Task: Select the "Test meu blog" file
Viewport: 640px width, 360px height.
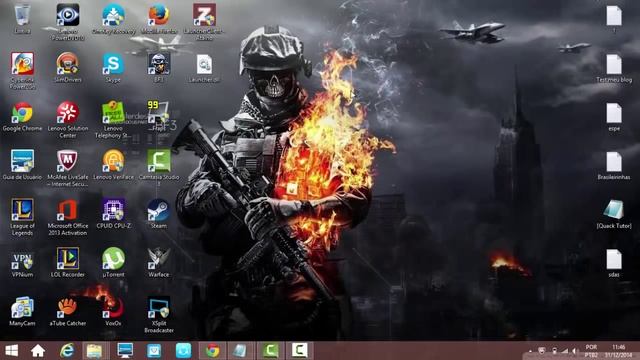Action: (x=614, y=68)
